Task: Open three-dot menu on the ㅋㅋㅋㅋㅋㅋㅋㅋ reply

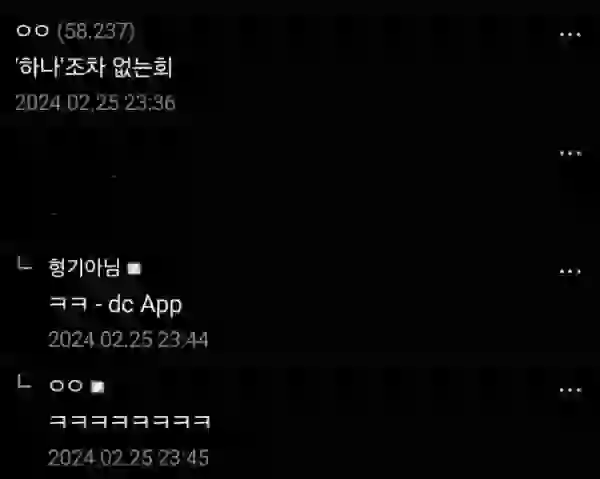Action: (x=570, y=390)
